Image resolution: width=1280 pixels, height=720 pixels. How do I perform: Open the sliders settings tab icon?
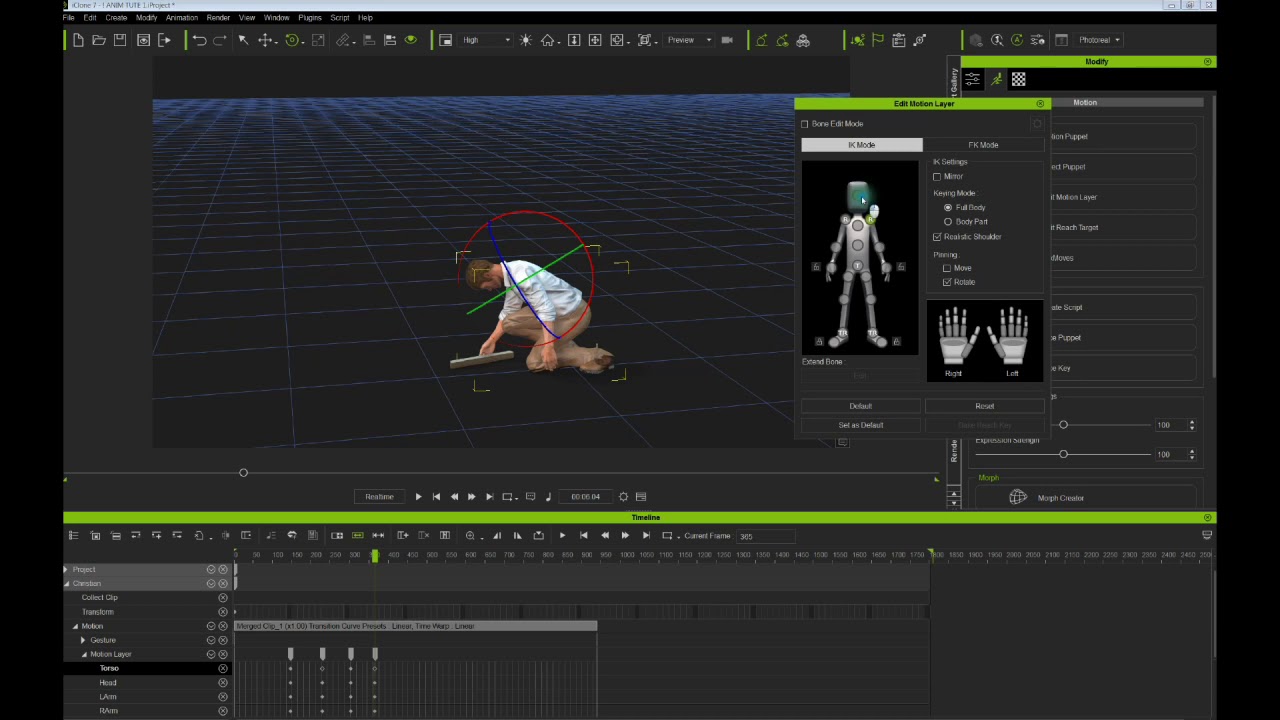(972, 79)
